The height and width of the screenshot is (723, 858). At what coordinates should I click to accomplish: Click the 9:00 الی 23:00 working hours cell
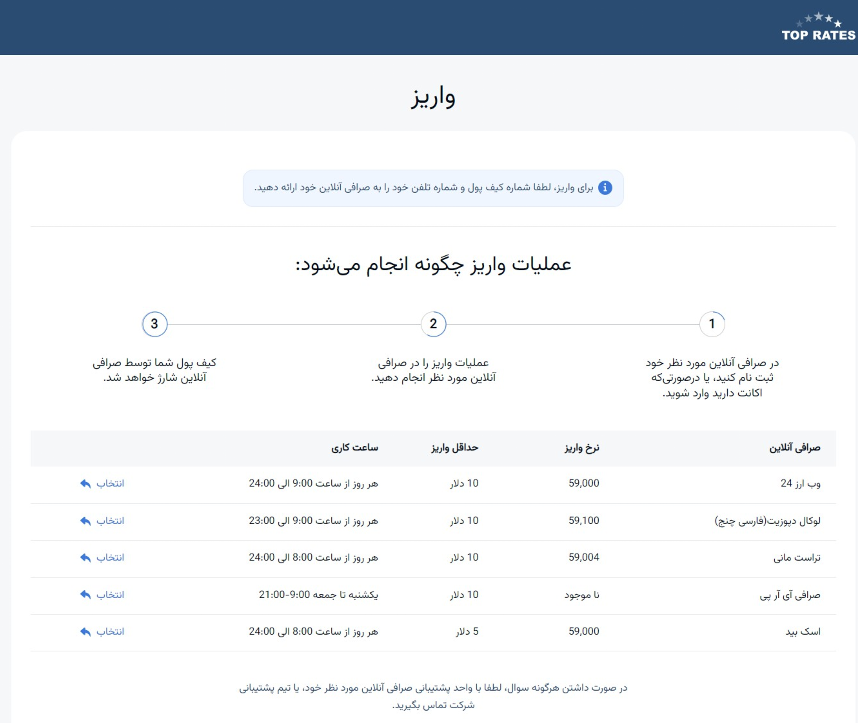[314, 520]
